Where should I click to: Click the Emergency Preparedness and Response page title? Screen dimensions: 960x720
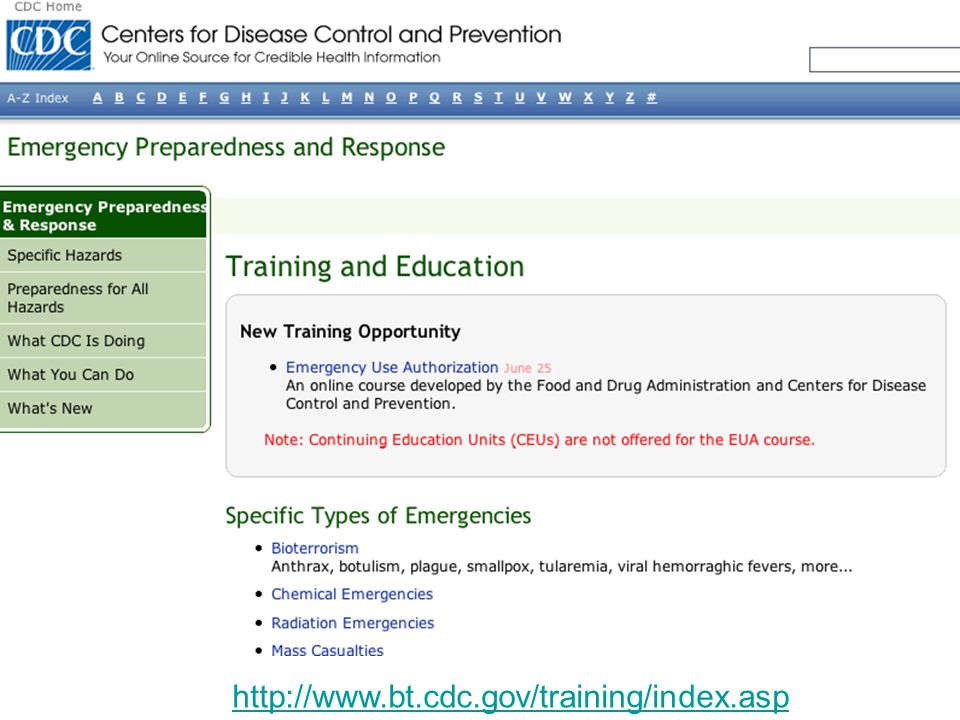226,148
